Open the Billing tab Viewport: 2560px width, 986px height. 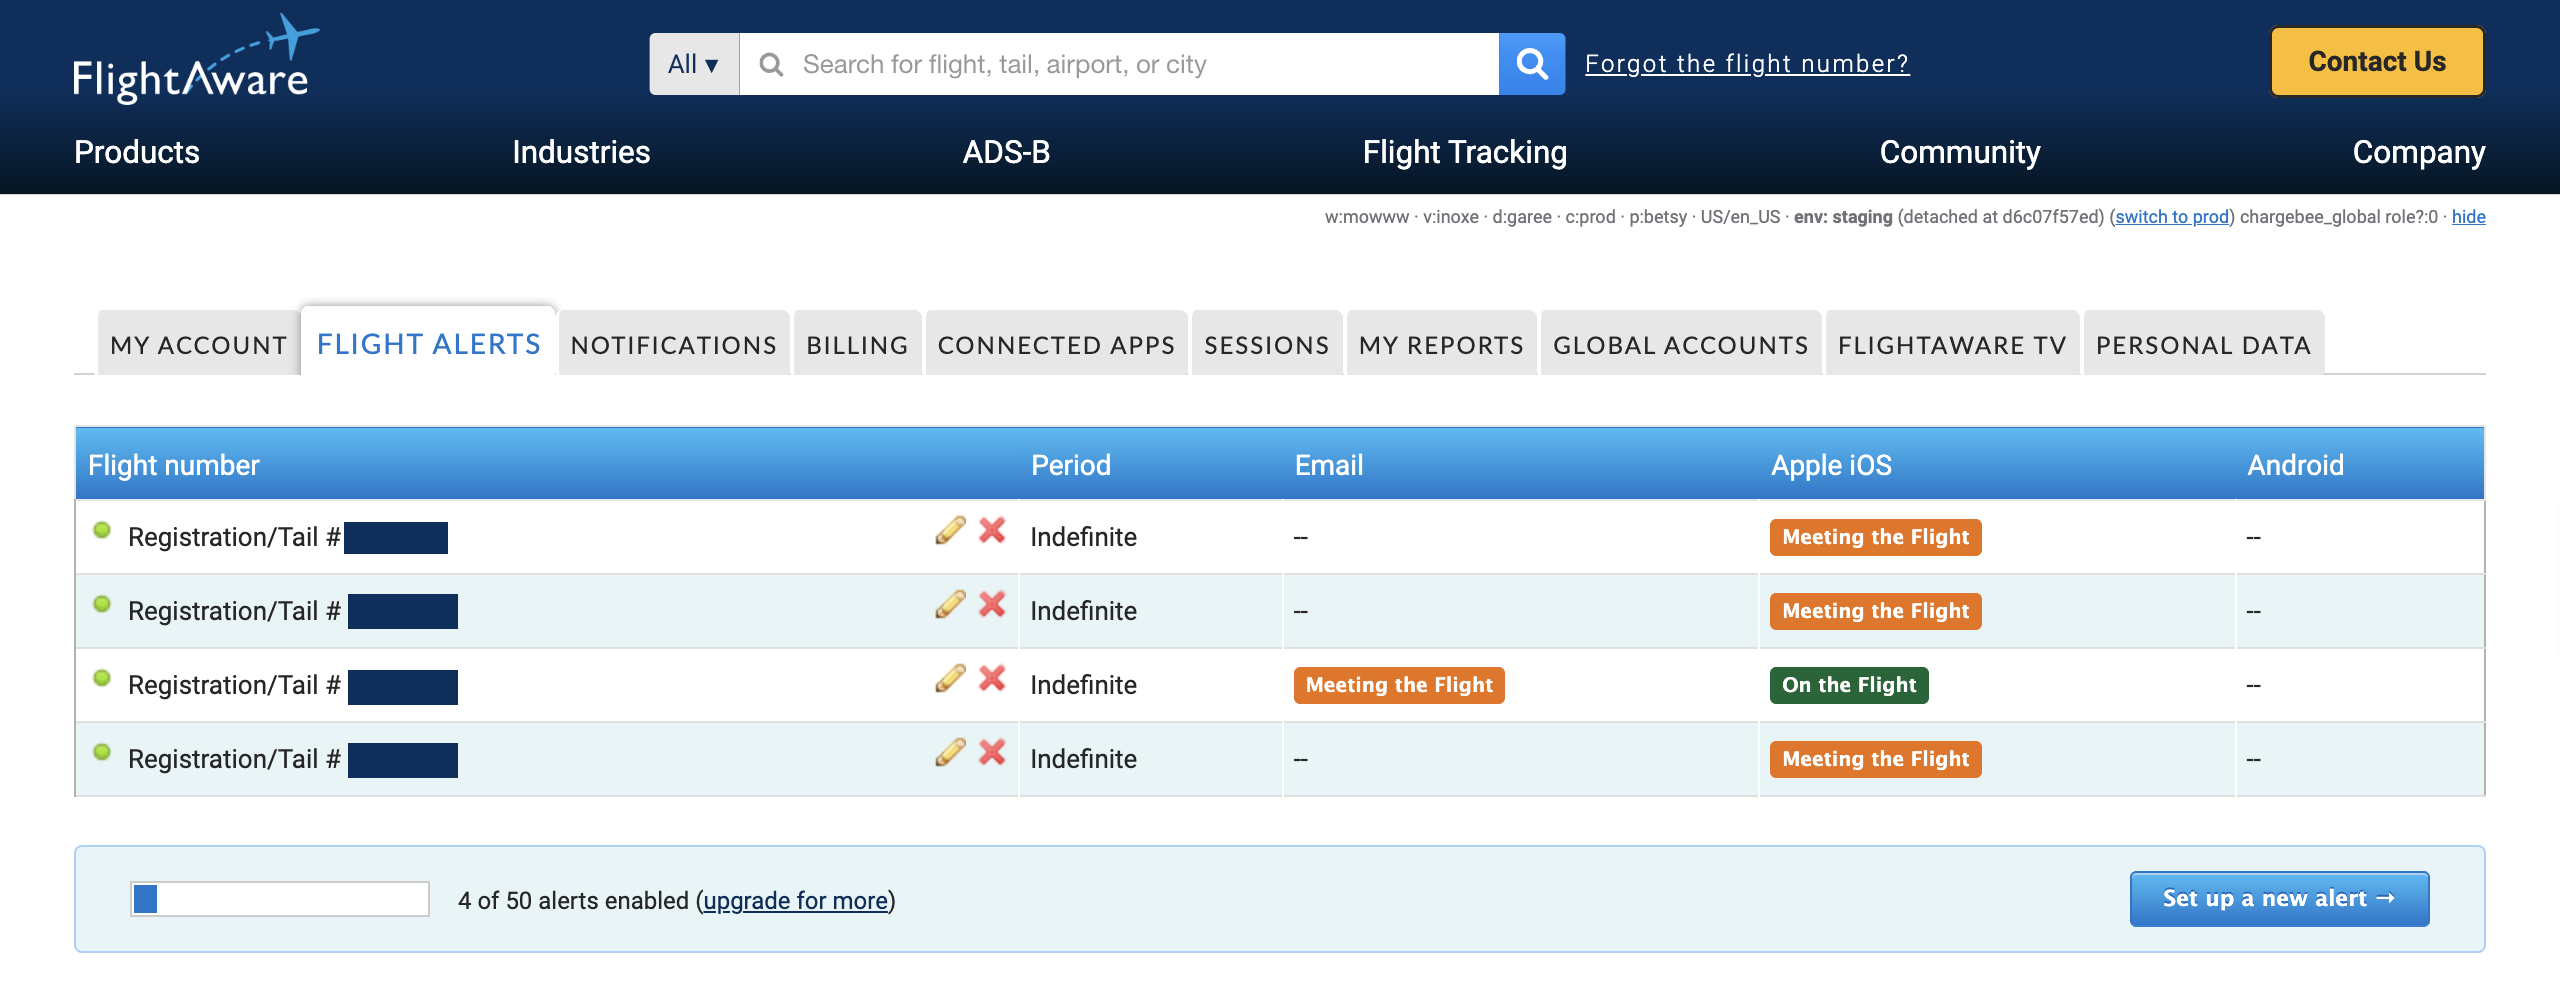coord(857,344)
